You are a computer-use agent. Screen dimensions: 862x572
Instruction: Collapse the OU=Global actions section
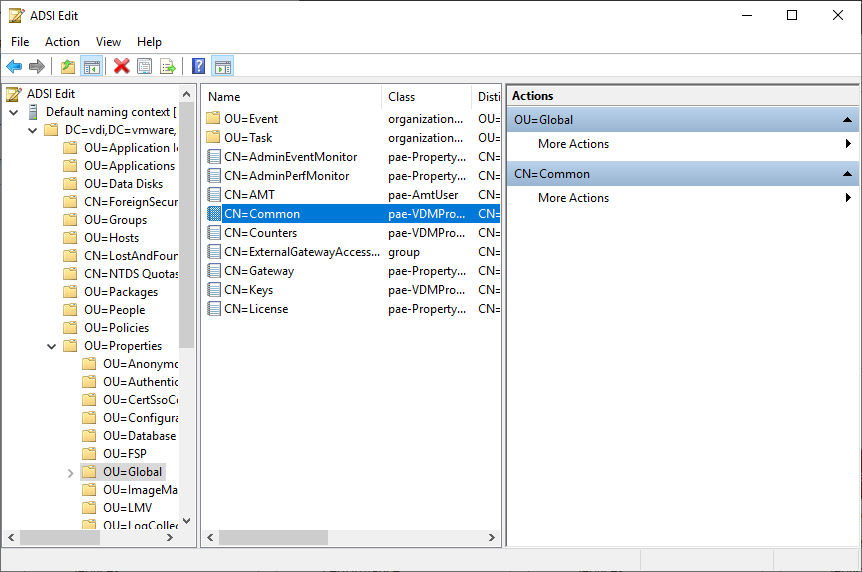846,120
